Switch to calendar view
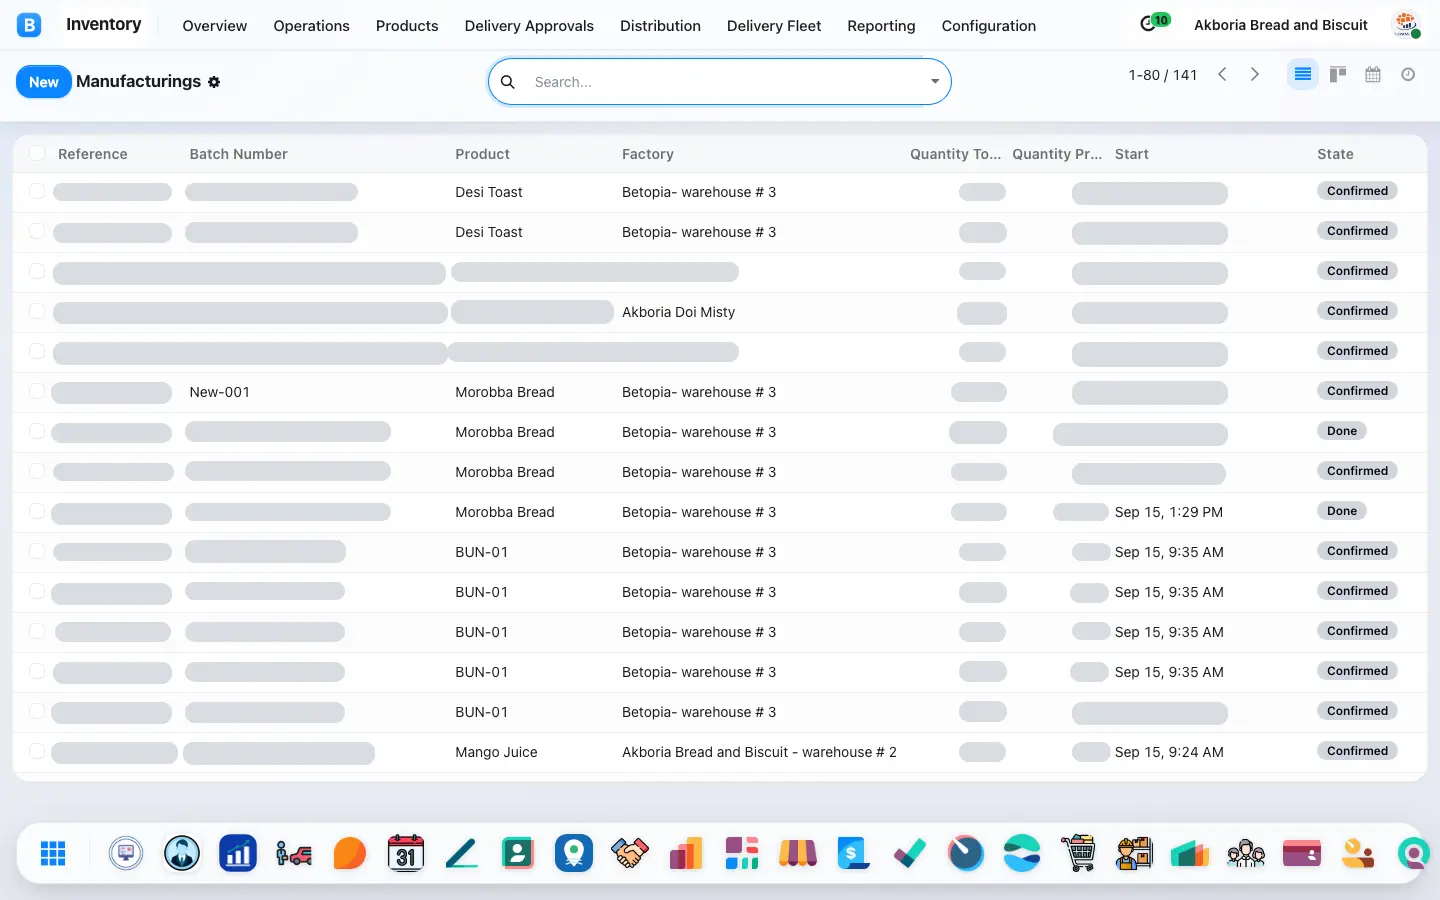 pos(1373,74)
